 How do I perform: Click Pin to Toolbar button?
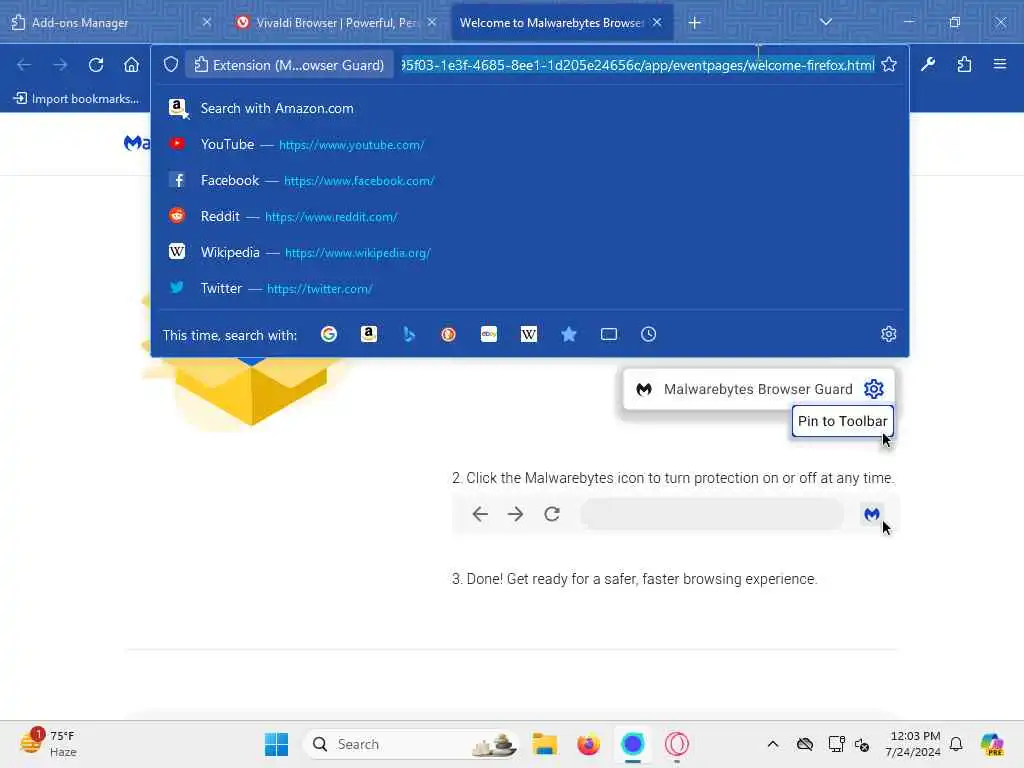842,421
